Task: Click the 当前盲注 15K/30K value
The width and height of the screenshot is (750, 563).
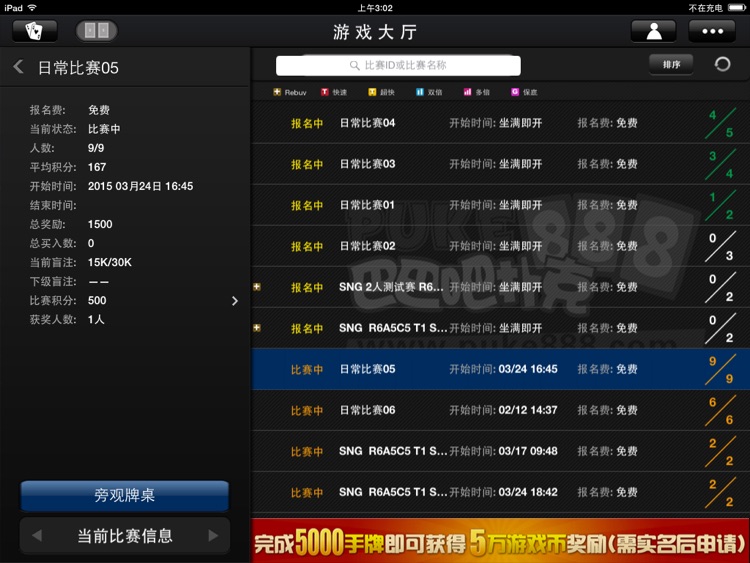Action: (110, 263)
